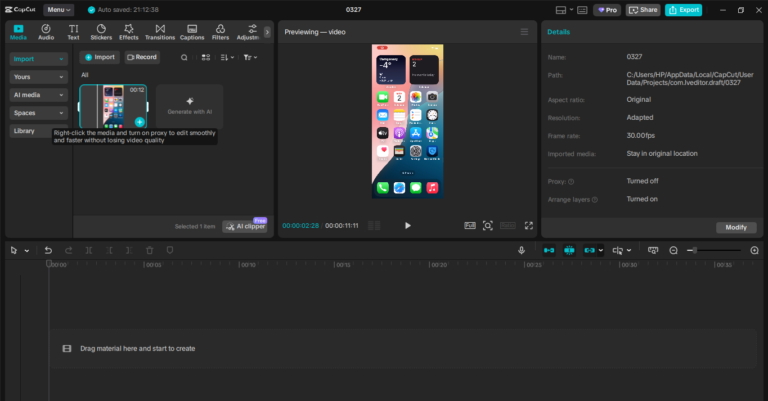The width and height of the screenshot is (768, 401).
Task: Click Generate with AI card
Action: coord(190,106)
